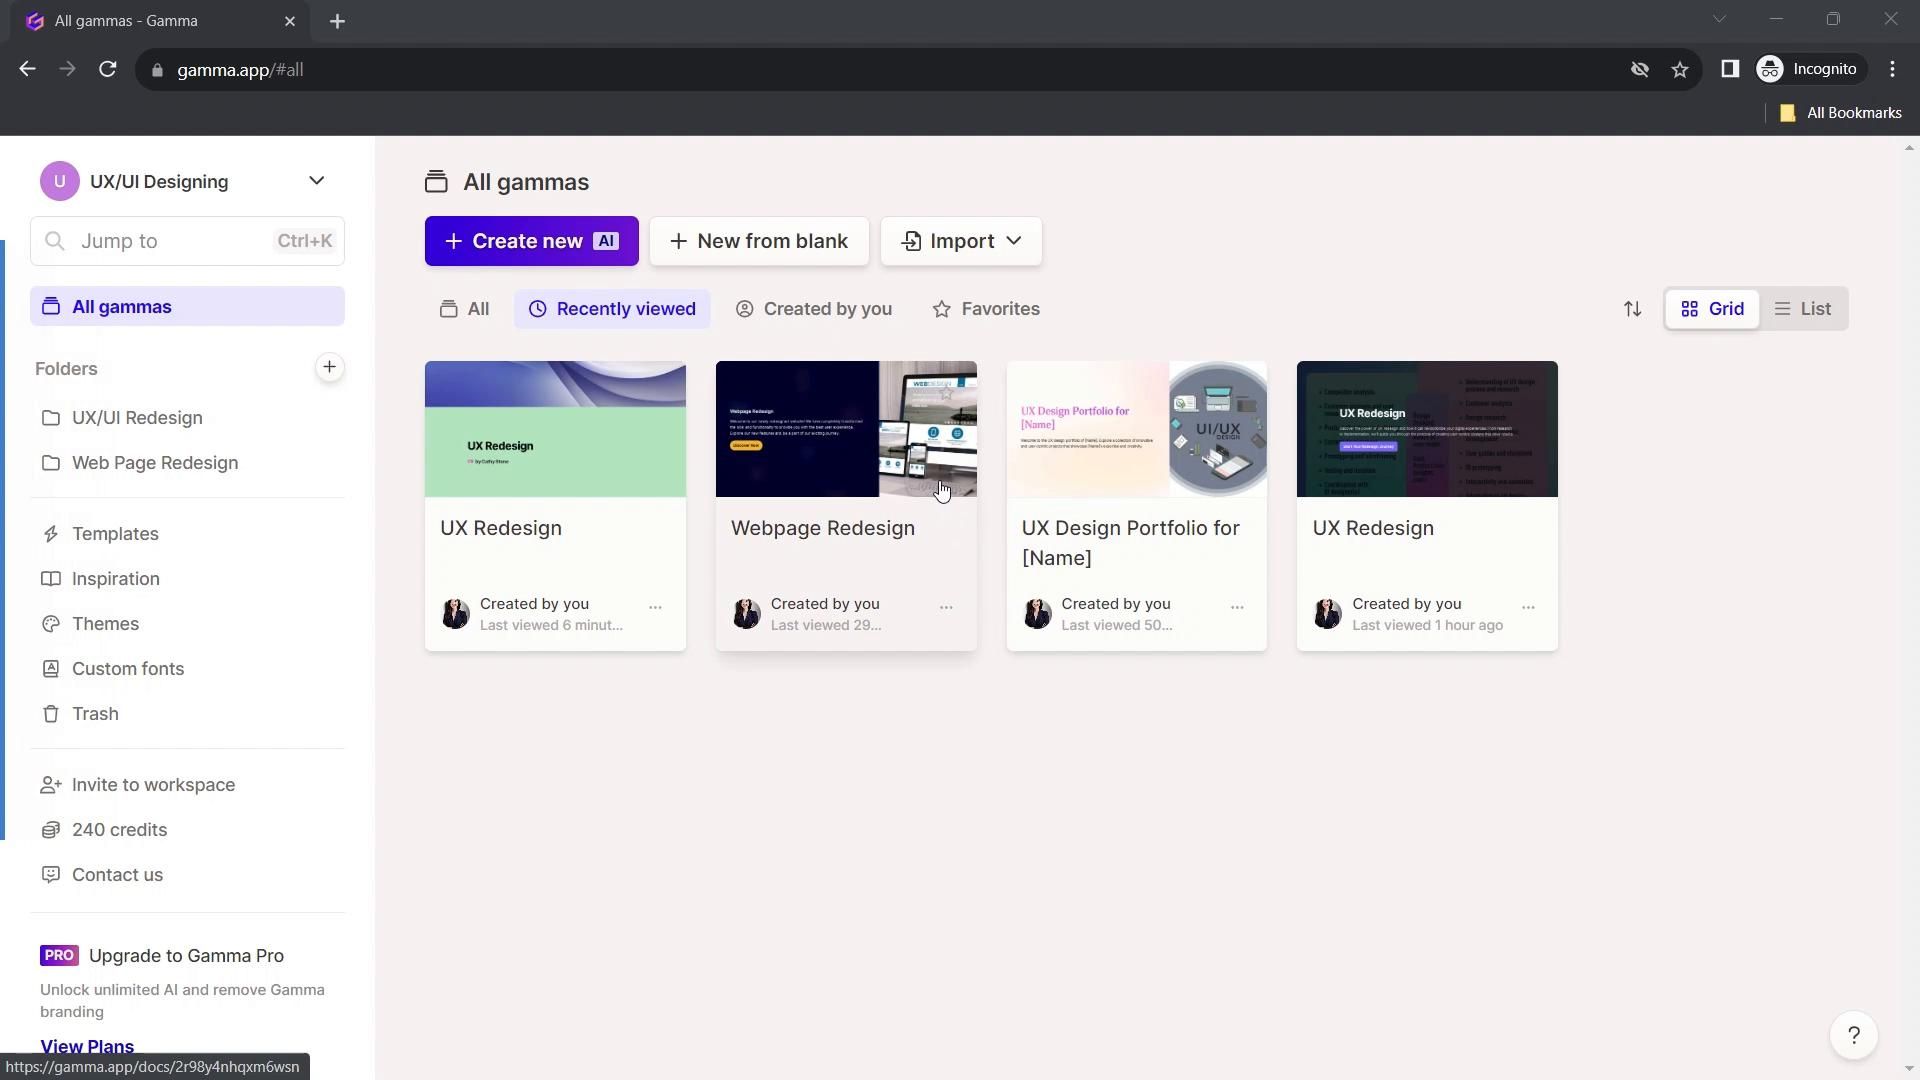The width and height of the screenshot is (1920, 1080).
Task: Open more options on UX Design Portfolio card
Action: pyautogui.click(x=1237, y=607)
